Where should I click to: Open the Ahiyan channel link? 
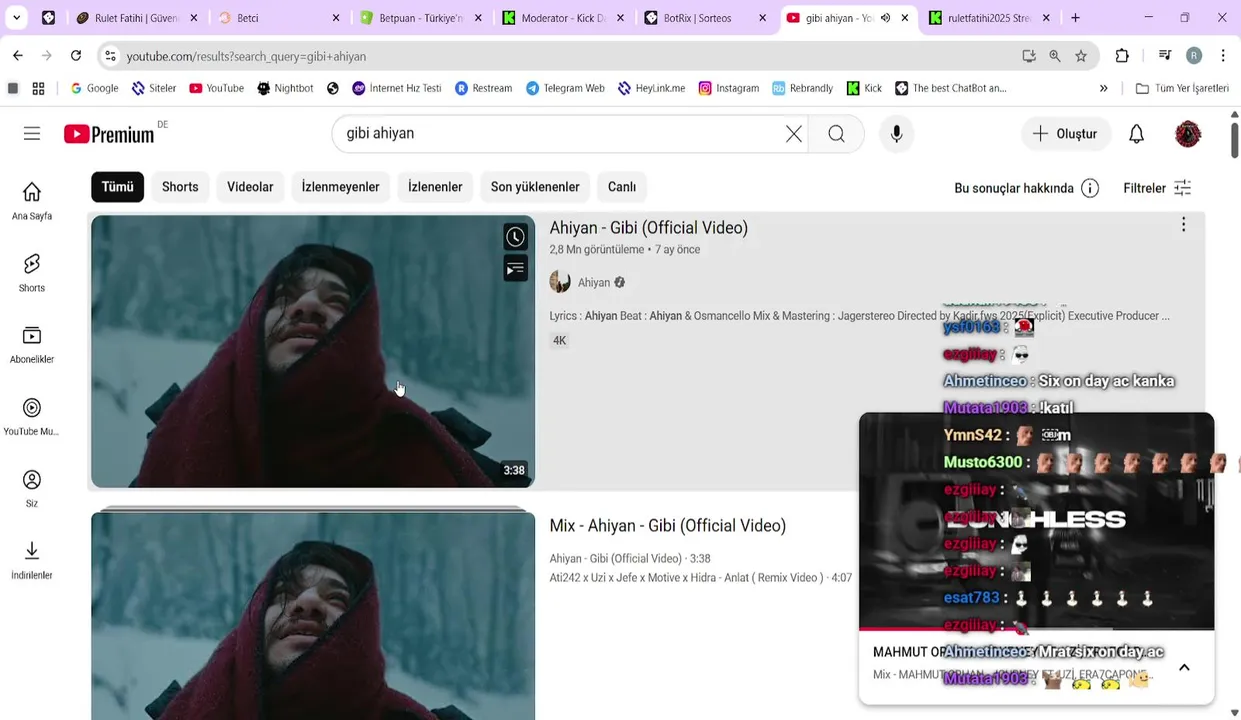[594, 283]
